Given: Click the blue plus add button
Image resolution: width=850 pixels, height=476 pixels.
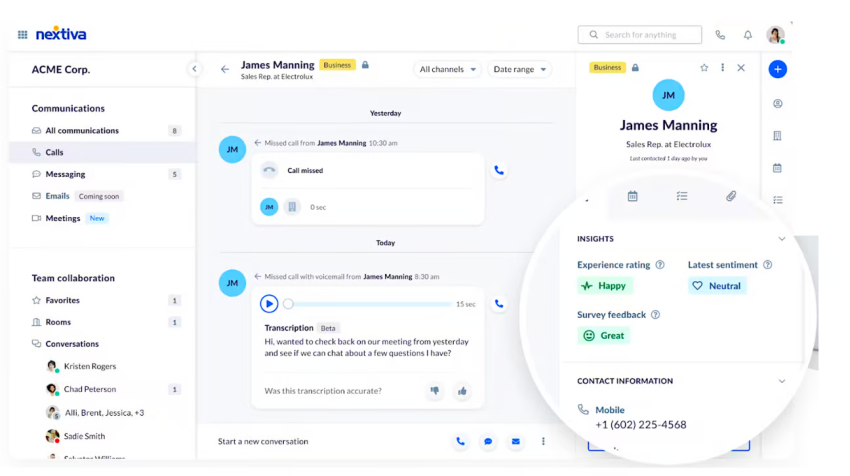Looking at the screenshot, I should pyautogui.click(x=777, y=69).
